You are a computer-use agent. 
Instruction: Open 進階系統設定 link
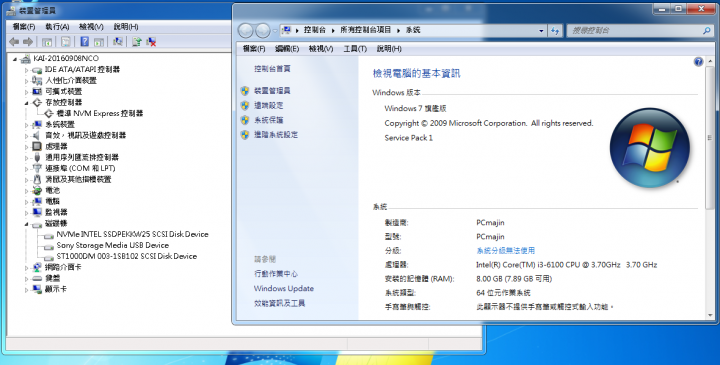tap(276, 135)
